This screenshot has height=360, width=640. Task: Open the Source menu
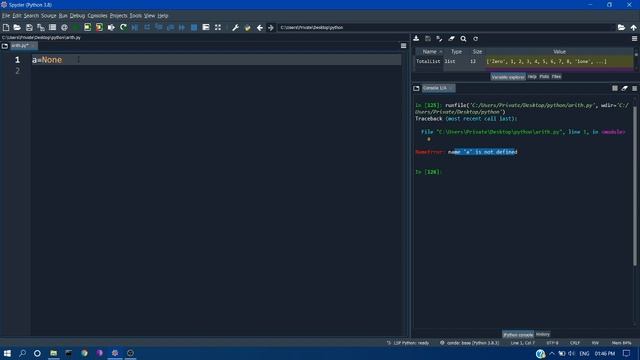[49, 16]
